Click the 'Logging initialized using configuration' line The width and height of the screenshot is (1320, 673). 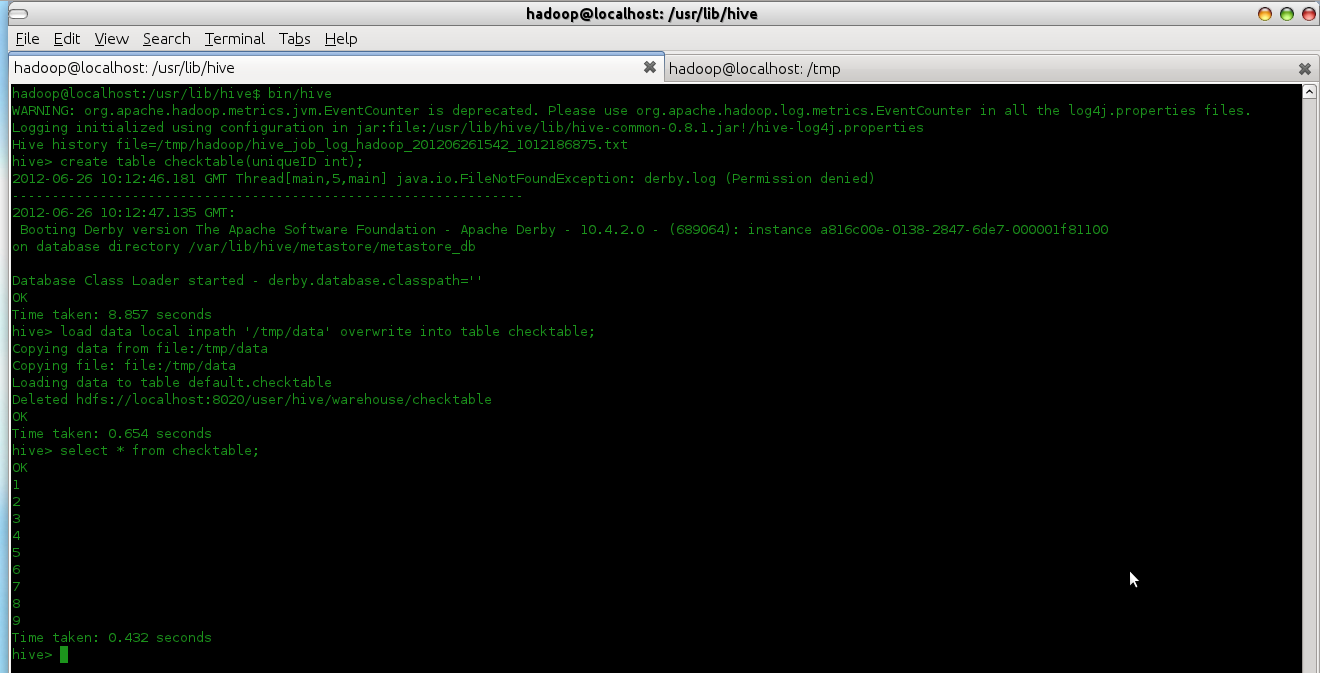click(468, 128)
